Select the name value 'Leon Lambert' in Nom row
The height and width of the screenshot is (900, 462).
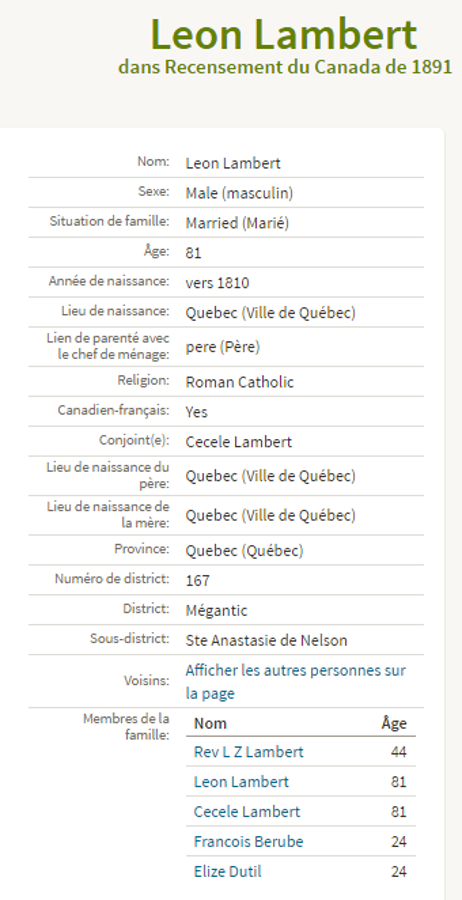click(x=233, y=163)
